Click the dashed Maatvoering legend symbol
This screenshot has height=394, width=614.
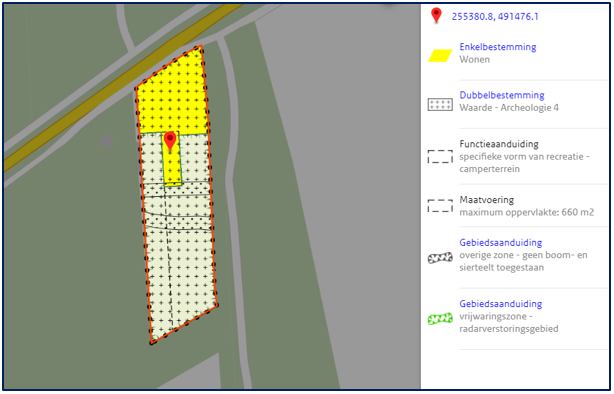[440, 206]
